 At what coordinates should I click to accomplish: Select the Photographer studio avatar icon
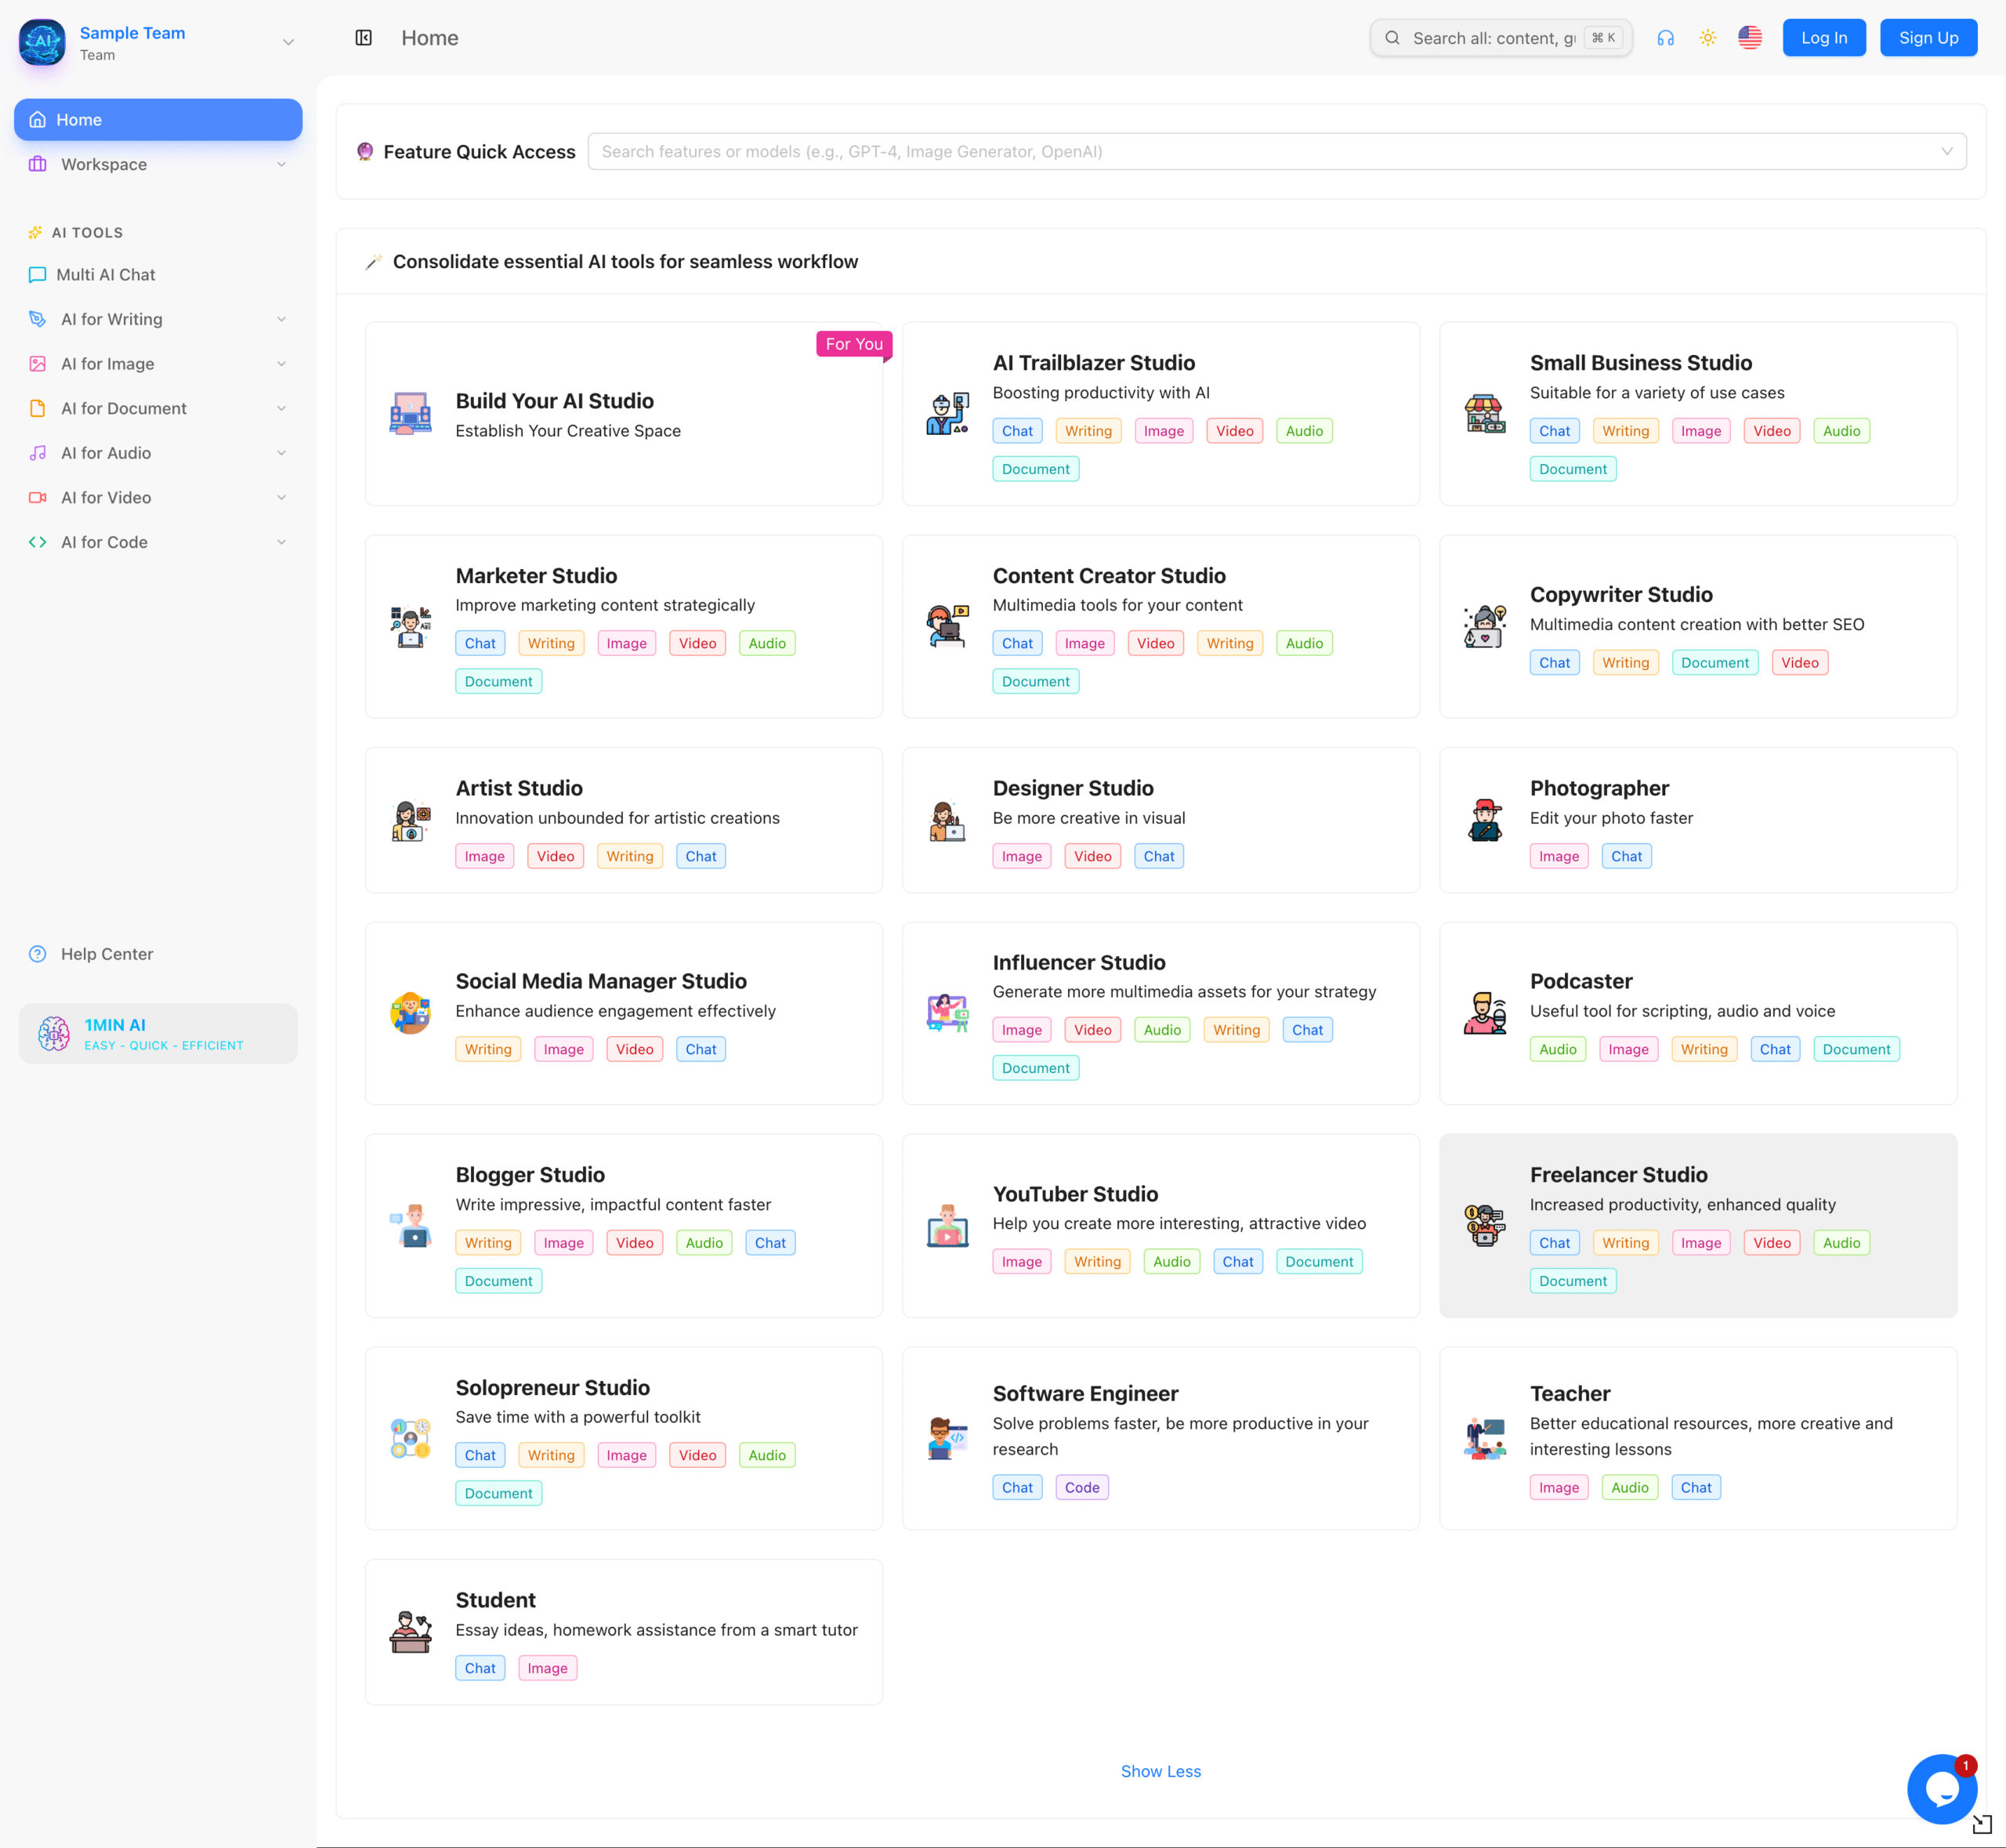point(1485,820)
